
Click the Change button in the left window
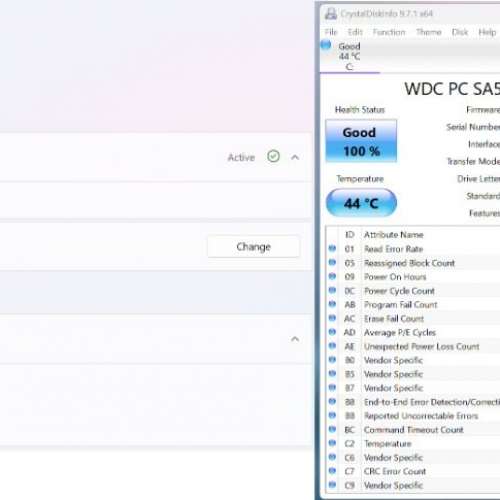253,247
